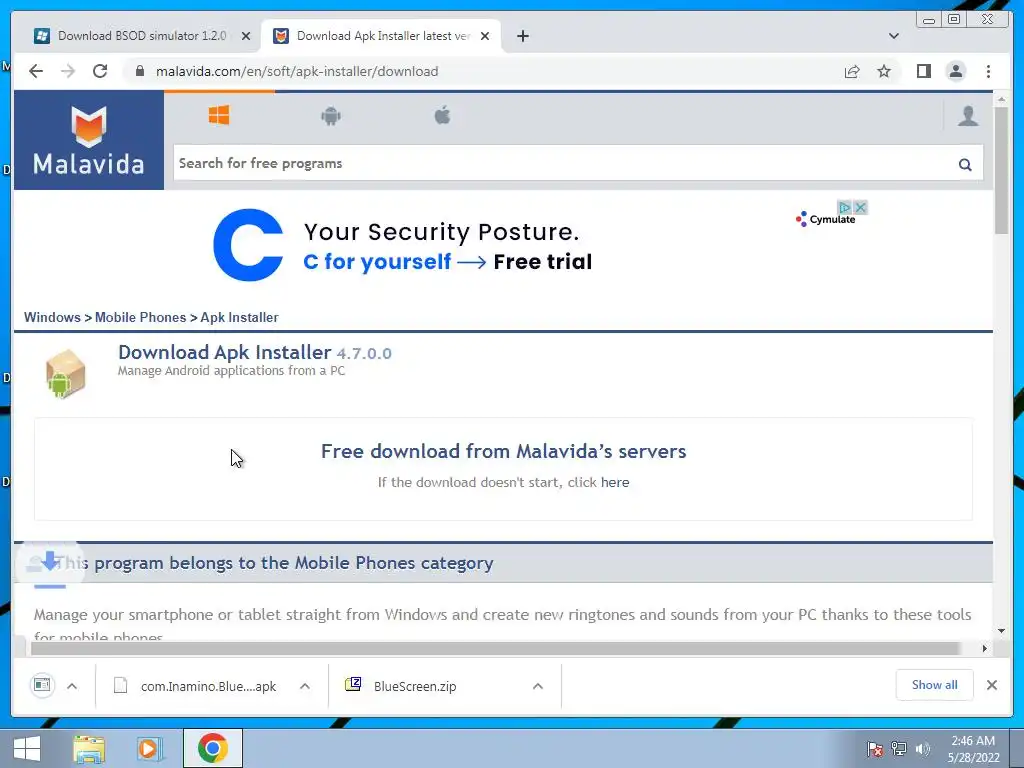Open the Chrome three-dot menu
Screen dimensions: 1024x768
coord(988,71)
